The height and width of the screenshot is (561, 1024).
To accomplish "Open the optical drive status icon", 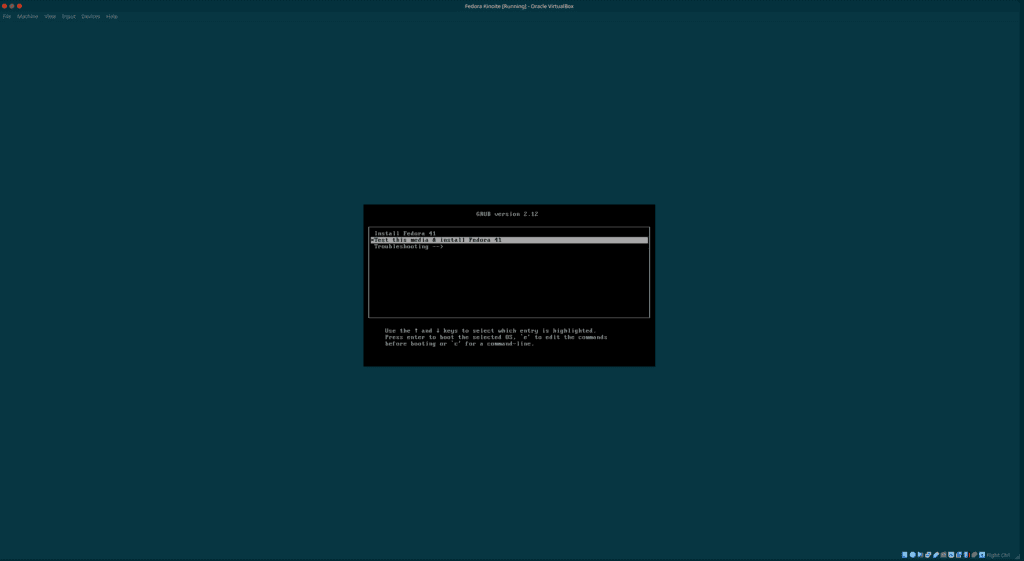I will coord(913,555).
